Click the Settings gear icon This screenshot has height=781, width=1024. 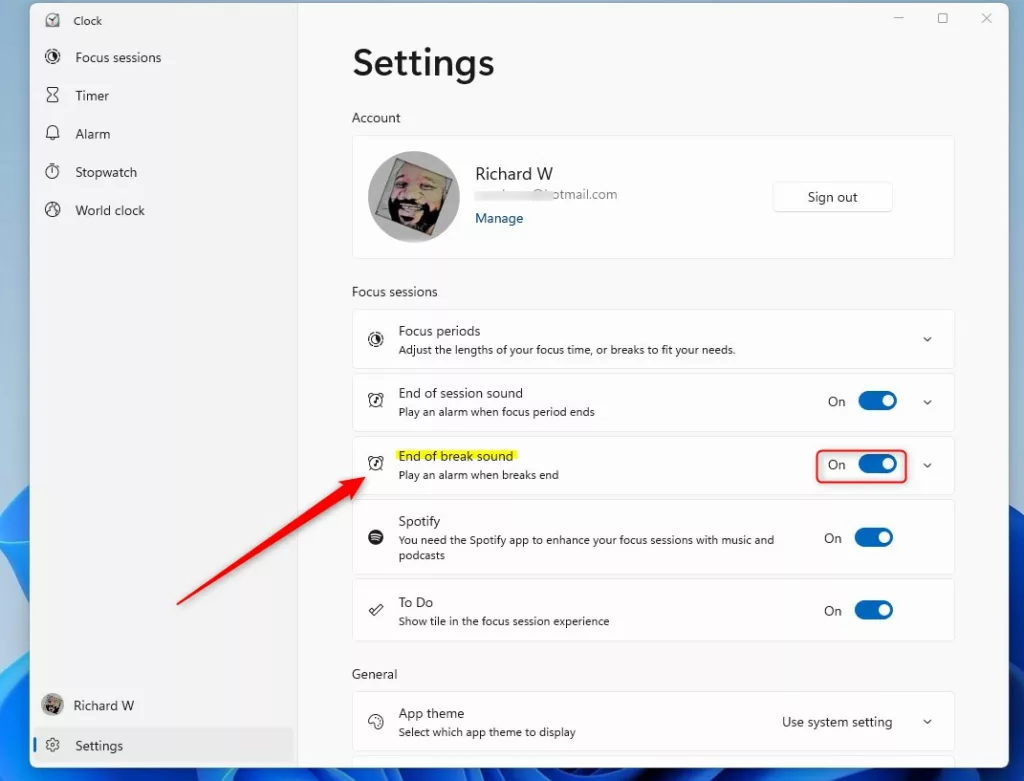click(53, 745)
